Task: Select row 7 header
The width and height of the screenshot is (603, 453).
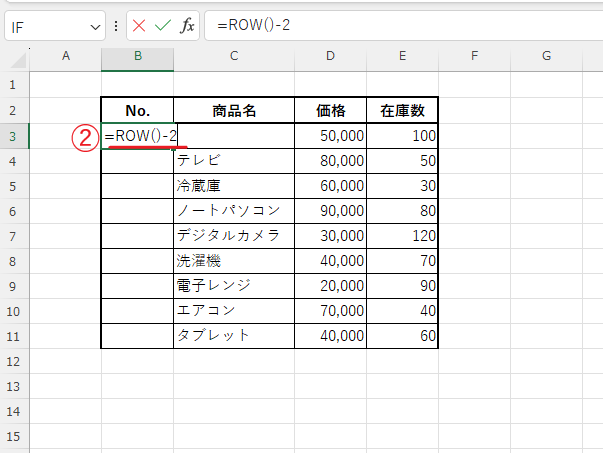Action: coord(15,236)
